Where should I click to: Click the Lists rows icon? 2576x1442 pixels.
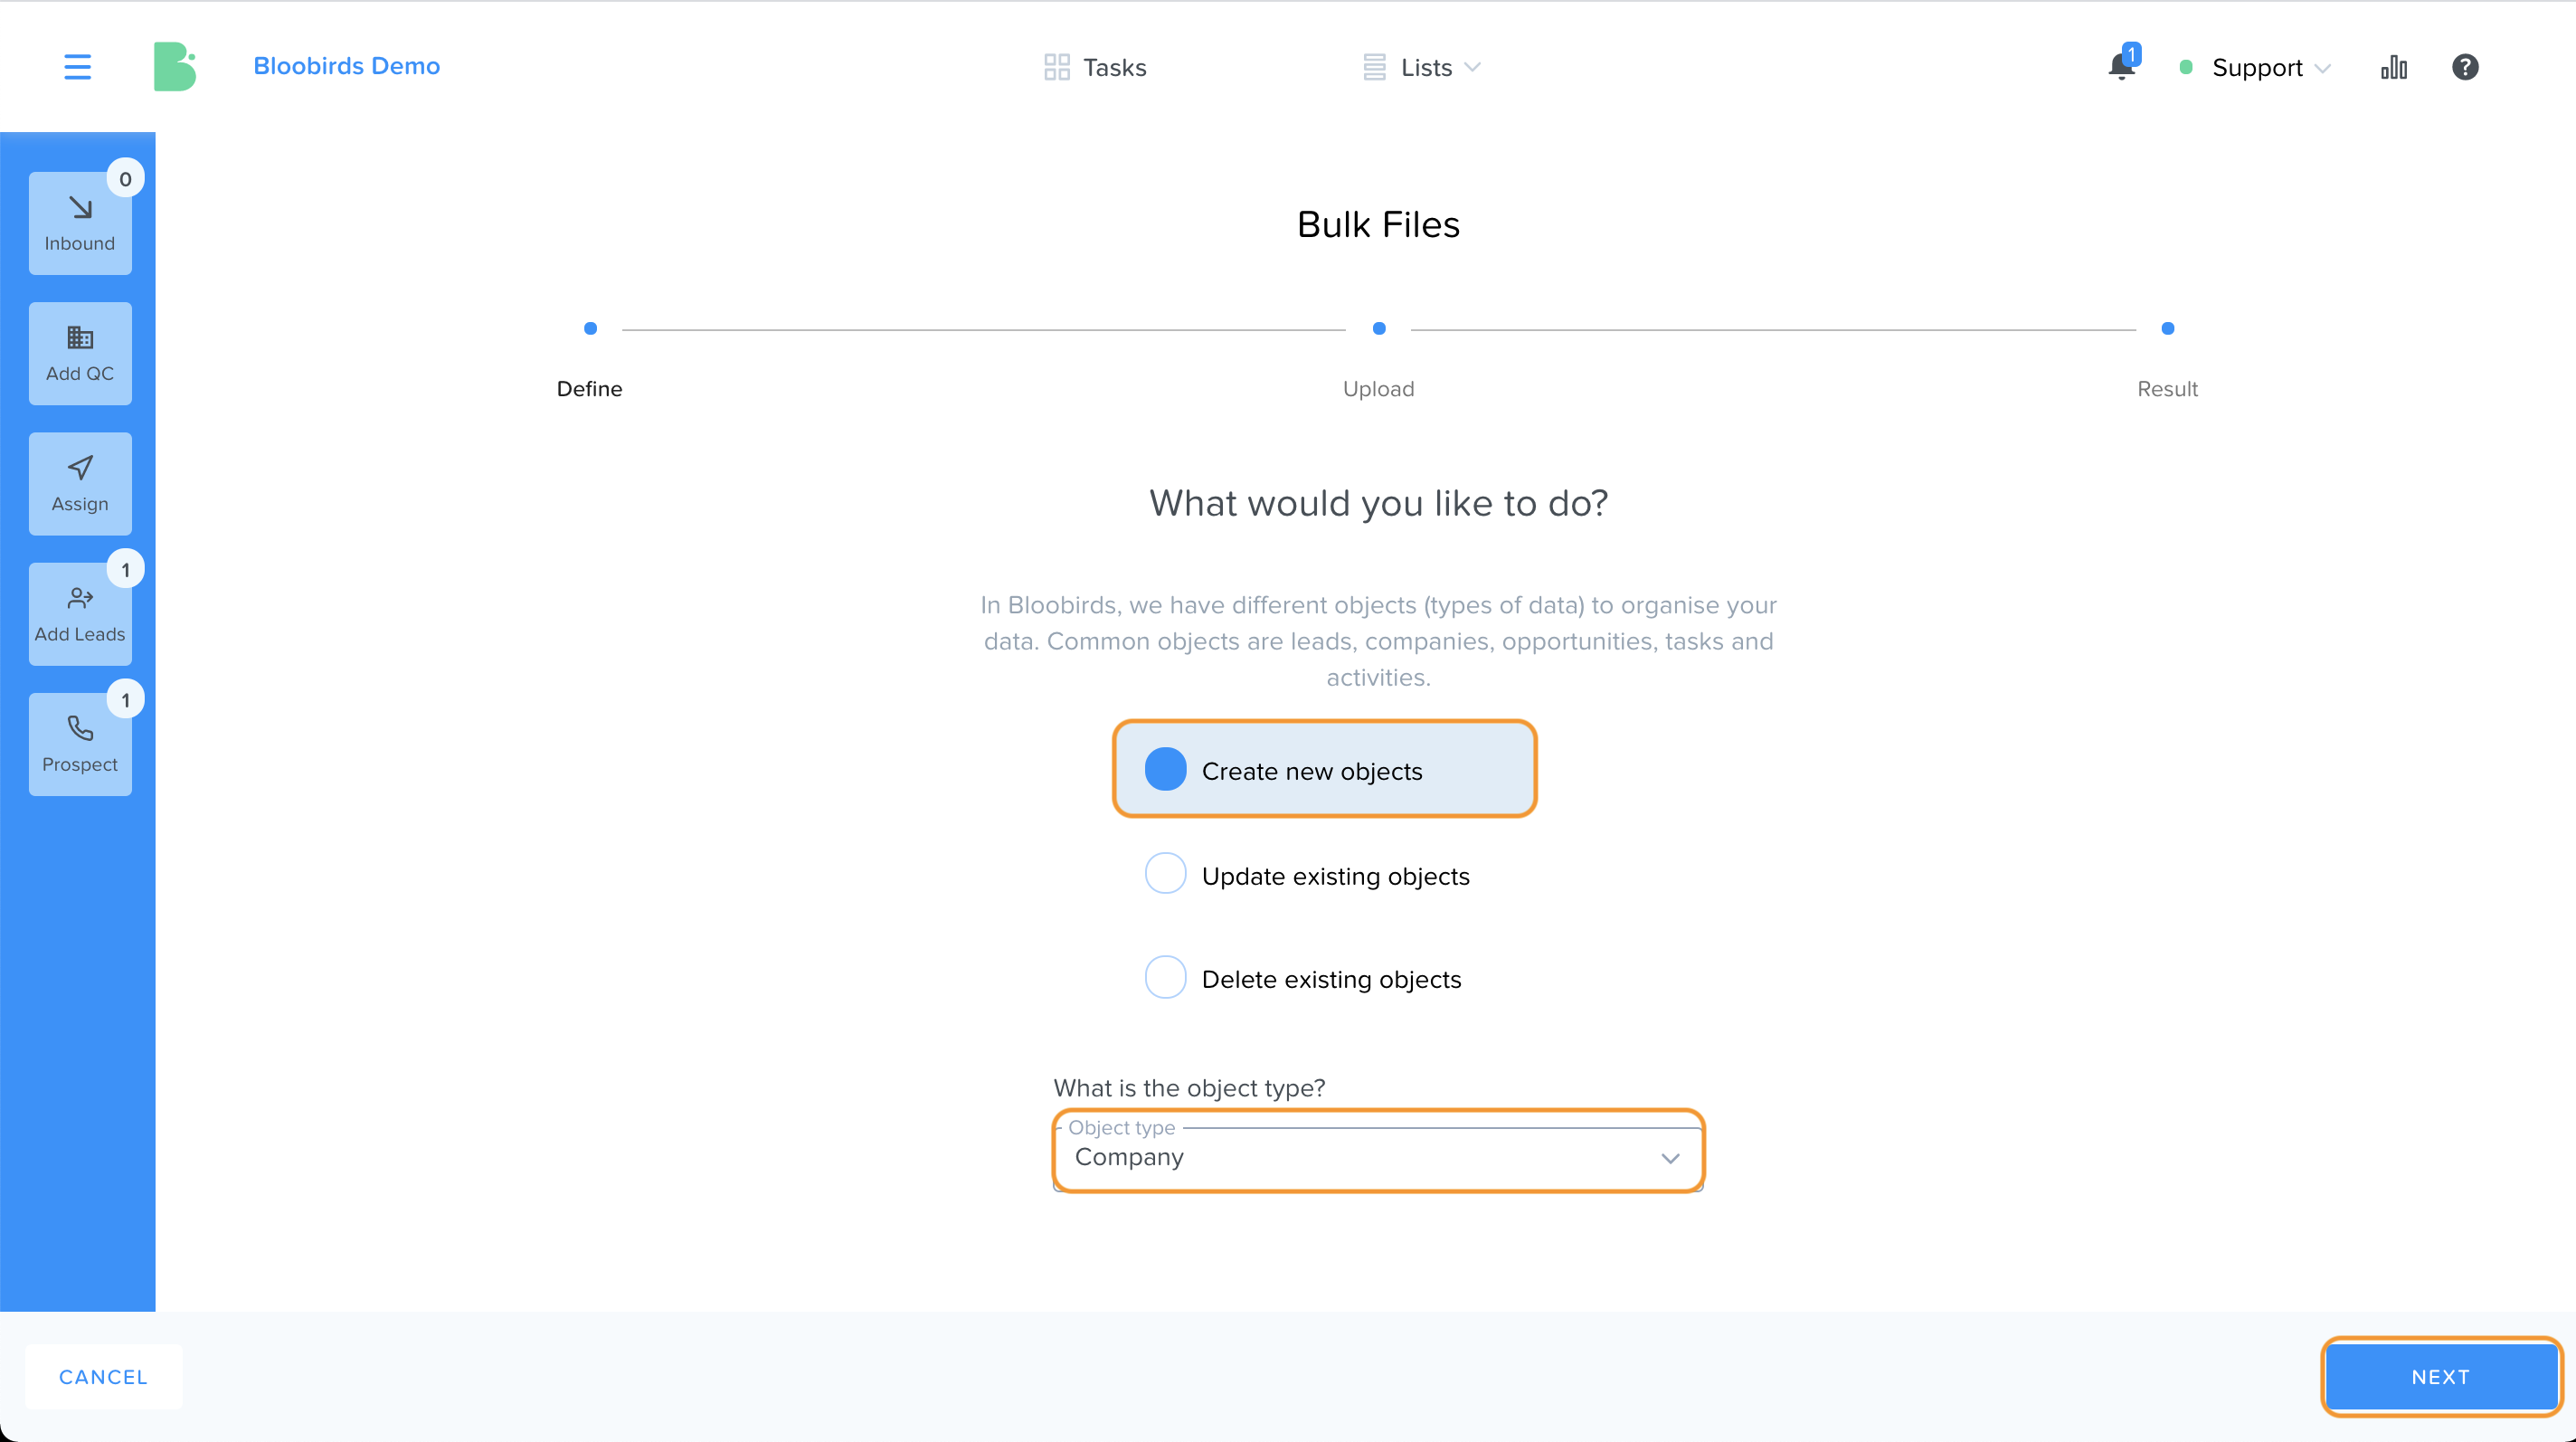(x=1374, y=67)
